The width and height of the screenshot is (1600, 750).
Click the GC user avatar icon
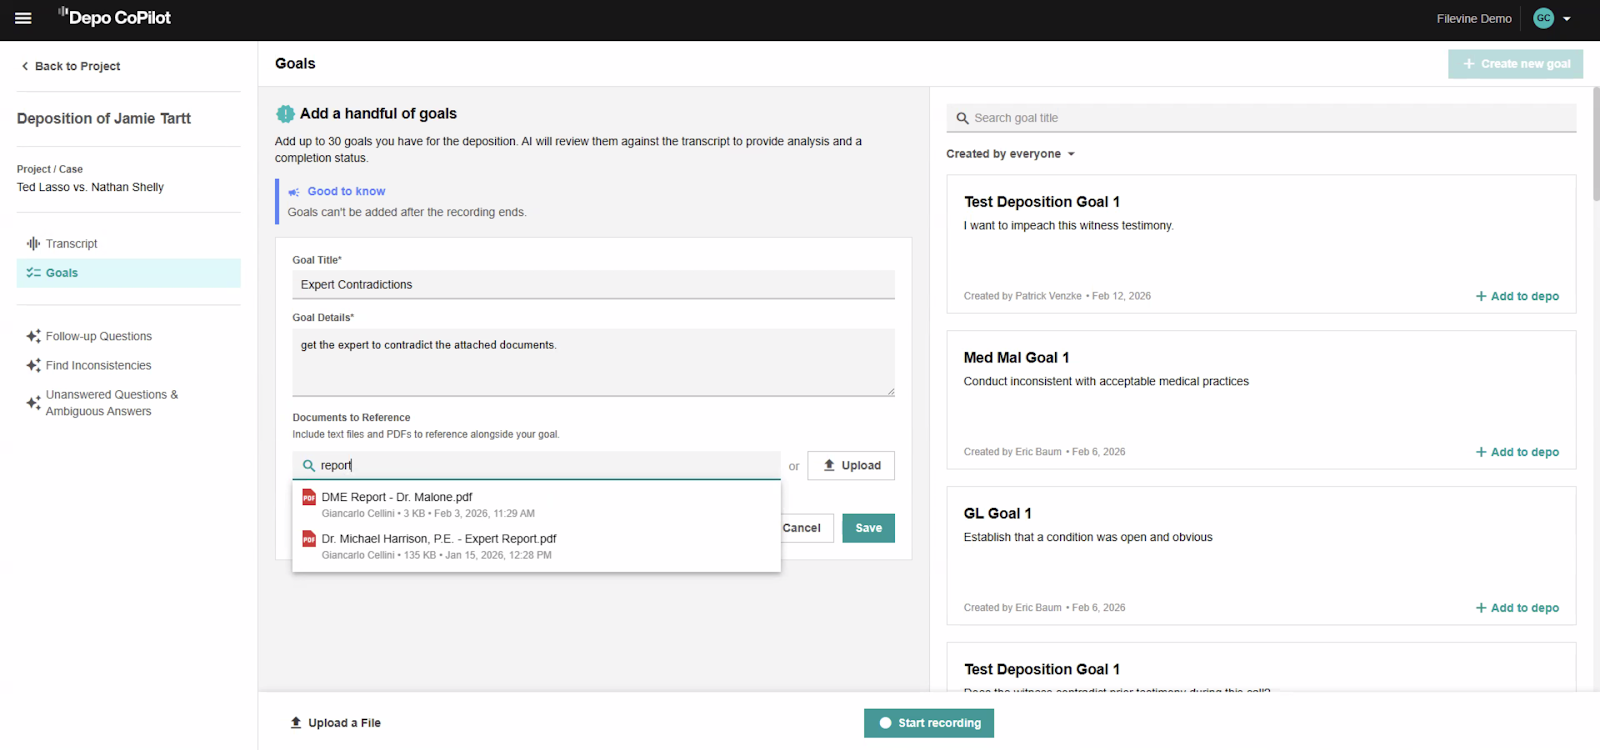click(1543, 18)
